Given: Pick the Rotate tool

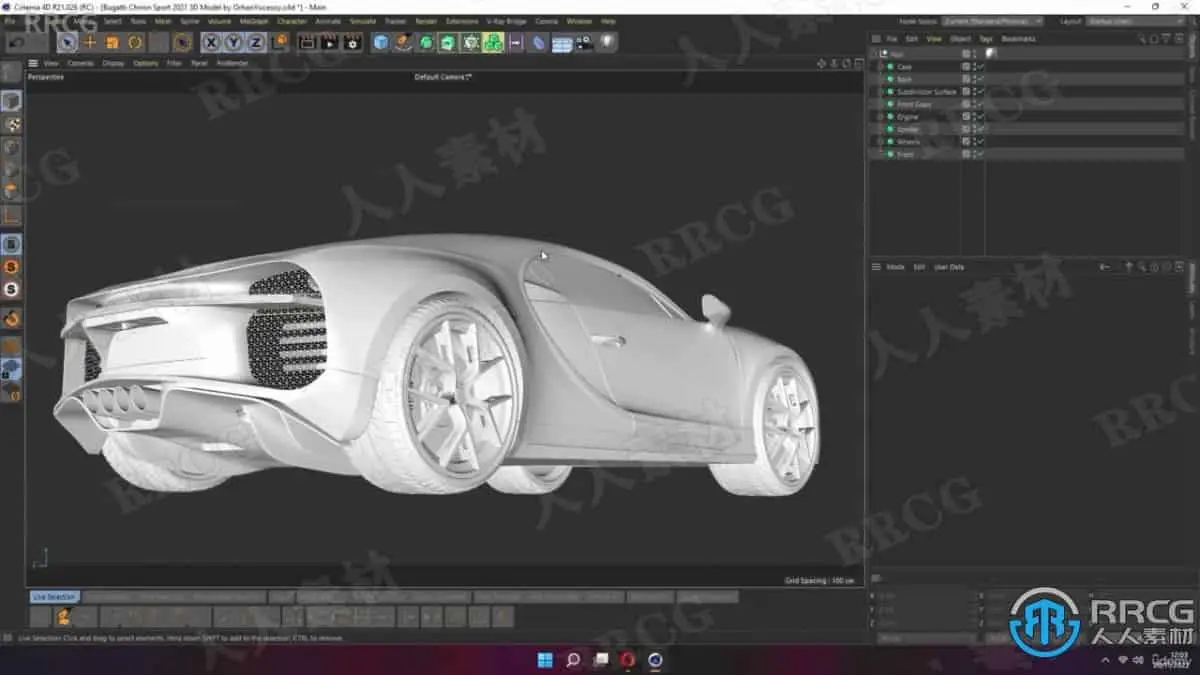Looking at the screenshot, I should pos(135,42).
